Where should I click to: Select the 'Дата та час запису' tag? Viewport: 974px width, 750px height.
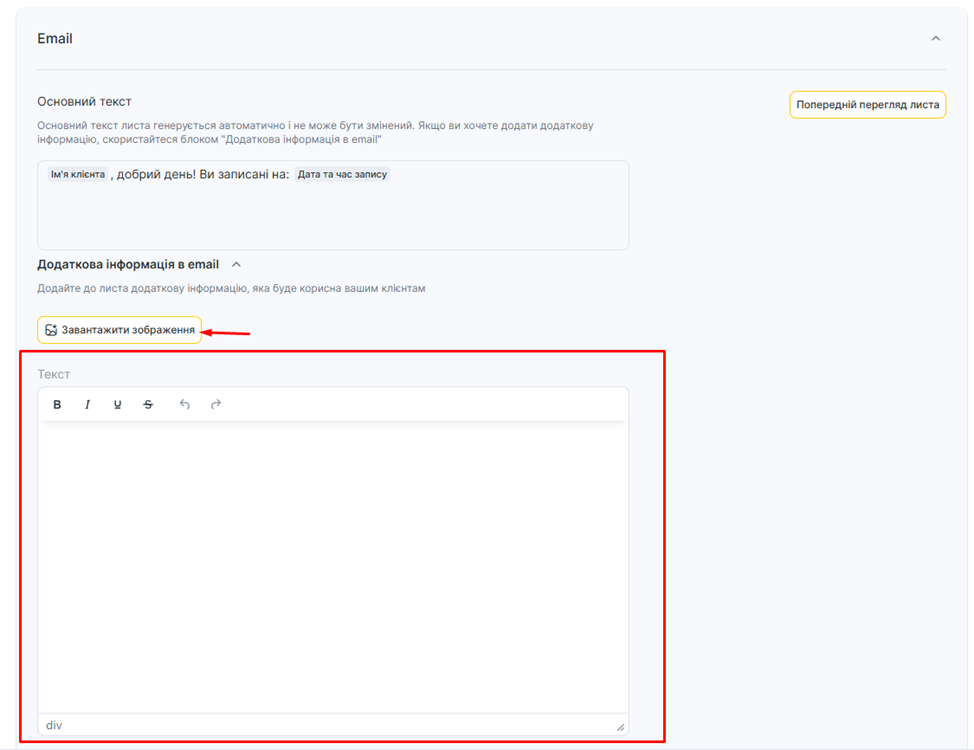(x=342, y=174)
